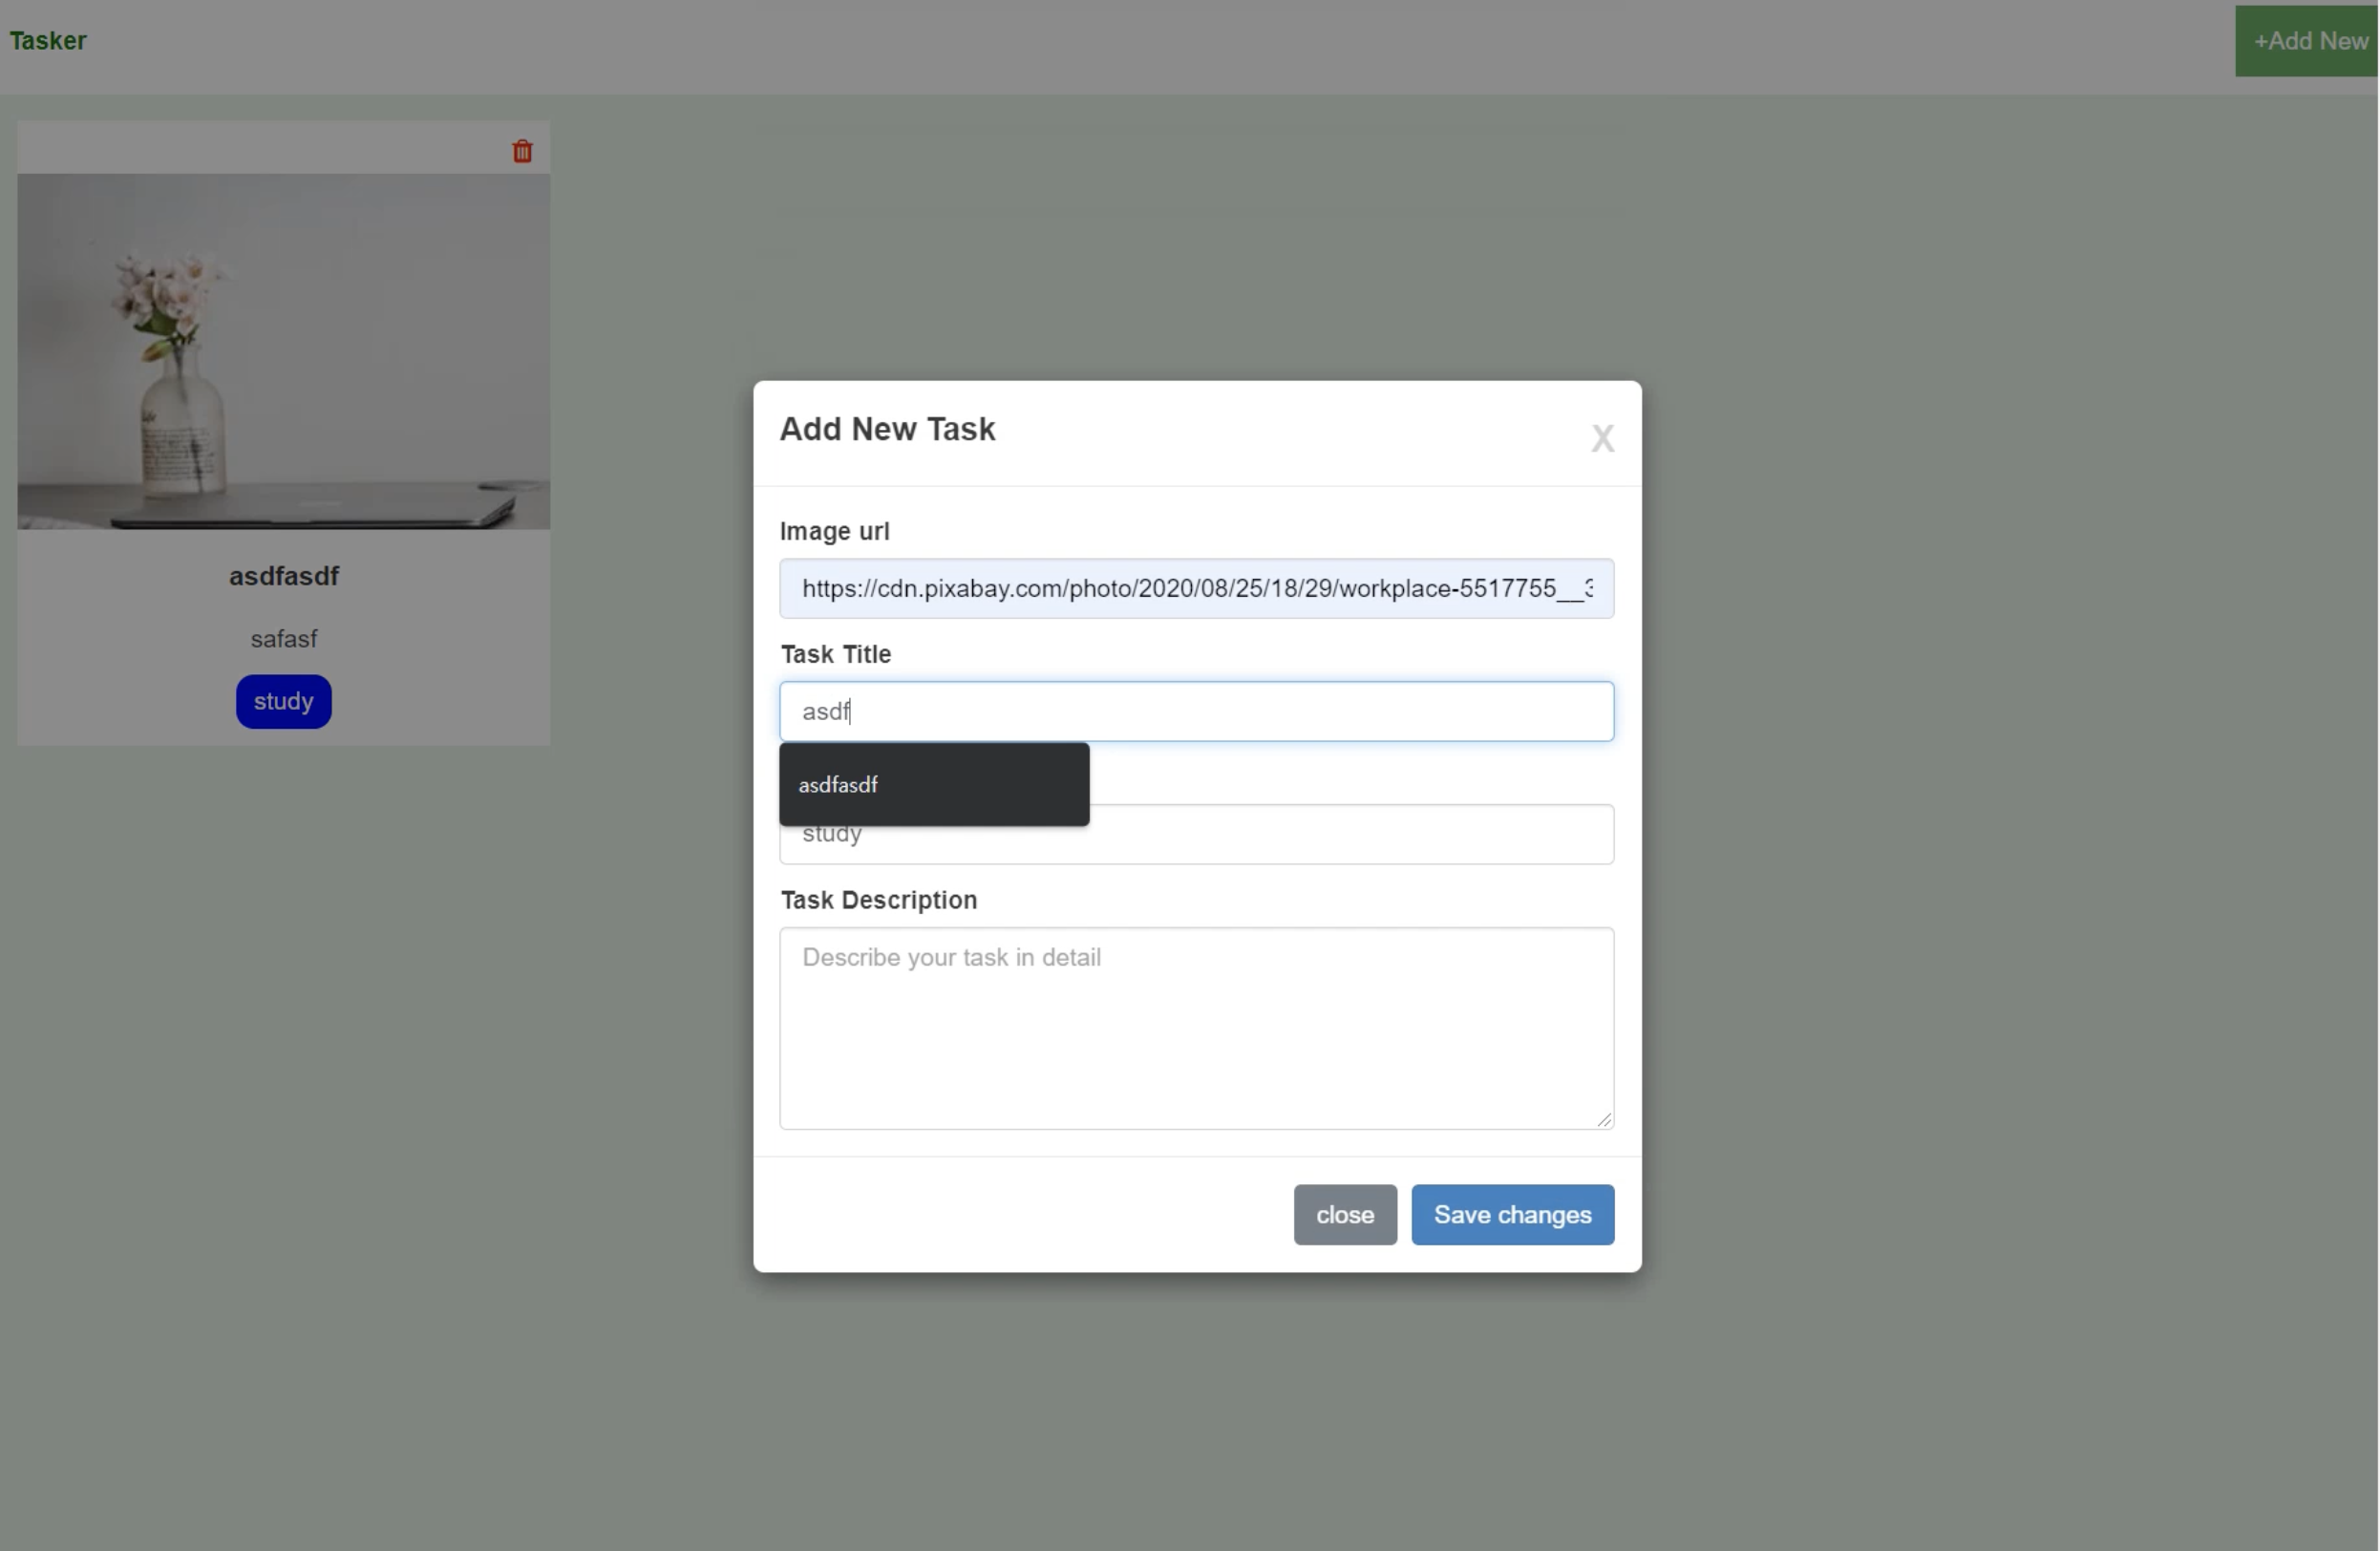Delete the asdfasdf task with trash icon
The height and width of the screenshot is (1551, 2380).
(522, 151)
